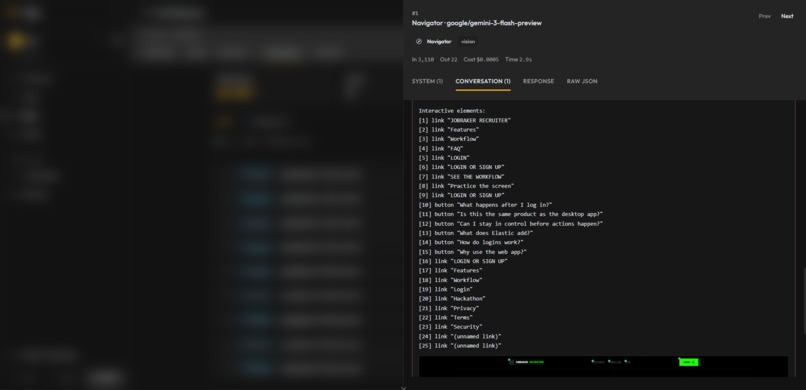Click the webpage screenshot thumbnail at bottom
Image resolution: width=806 pixels, height=390 pixels.
click(x=603, y=366)
